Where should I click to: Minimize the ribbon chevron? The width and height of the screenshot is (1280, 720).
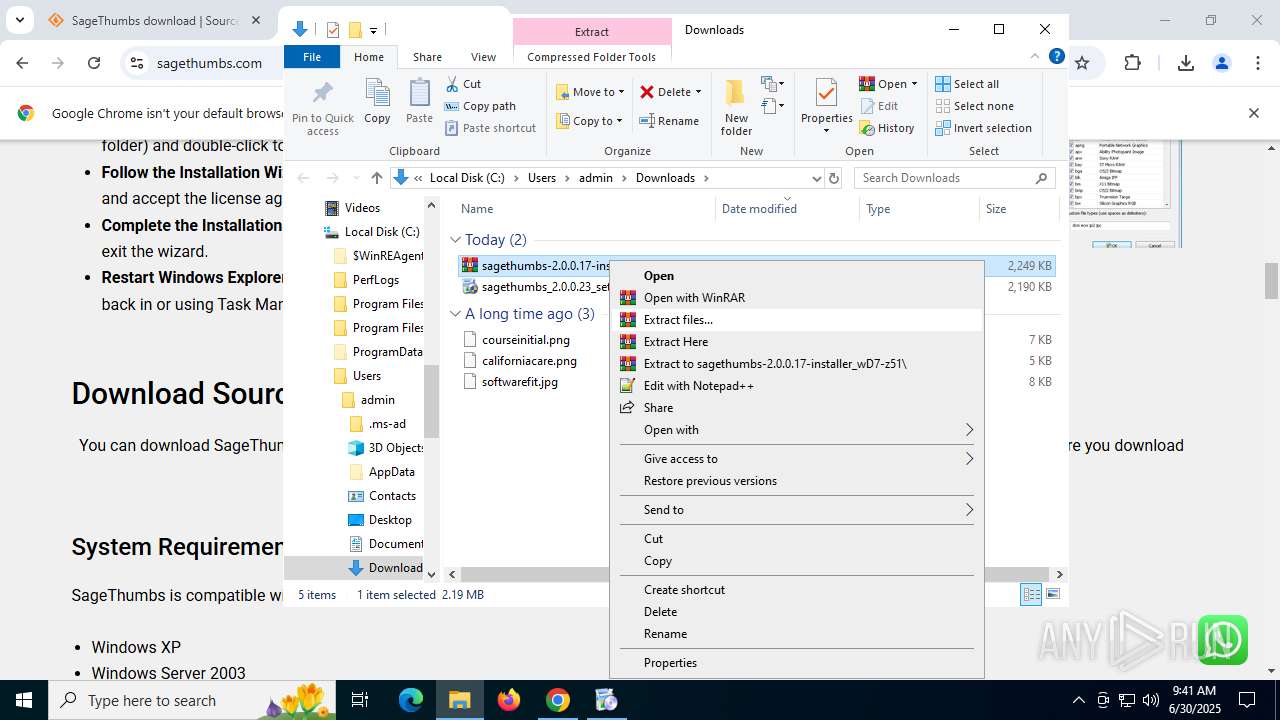click(1036, 57)
